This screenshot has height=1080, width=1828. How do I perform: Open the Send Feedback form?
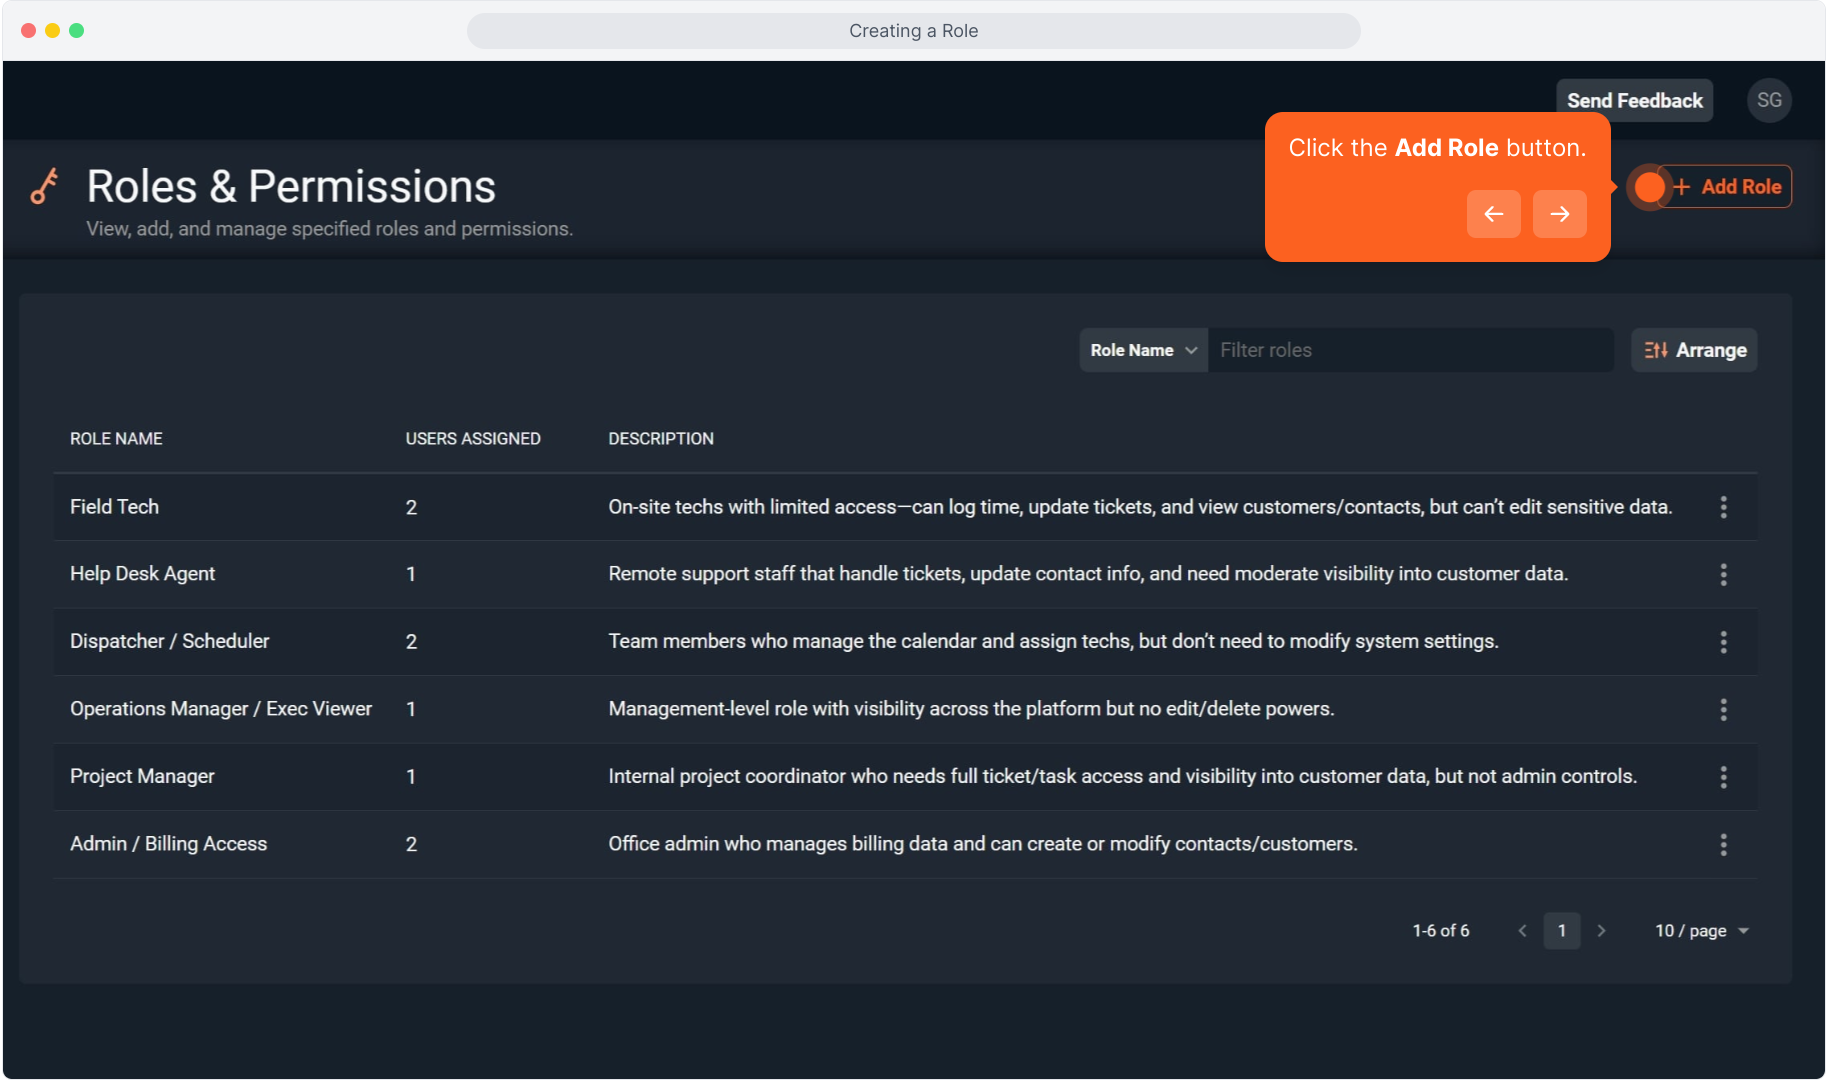(1634, 101)
